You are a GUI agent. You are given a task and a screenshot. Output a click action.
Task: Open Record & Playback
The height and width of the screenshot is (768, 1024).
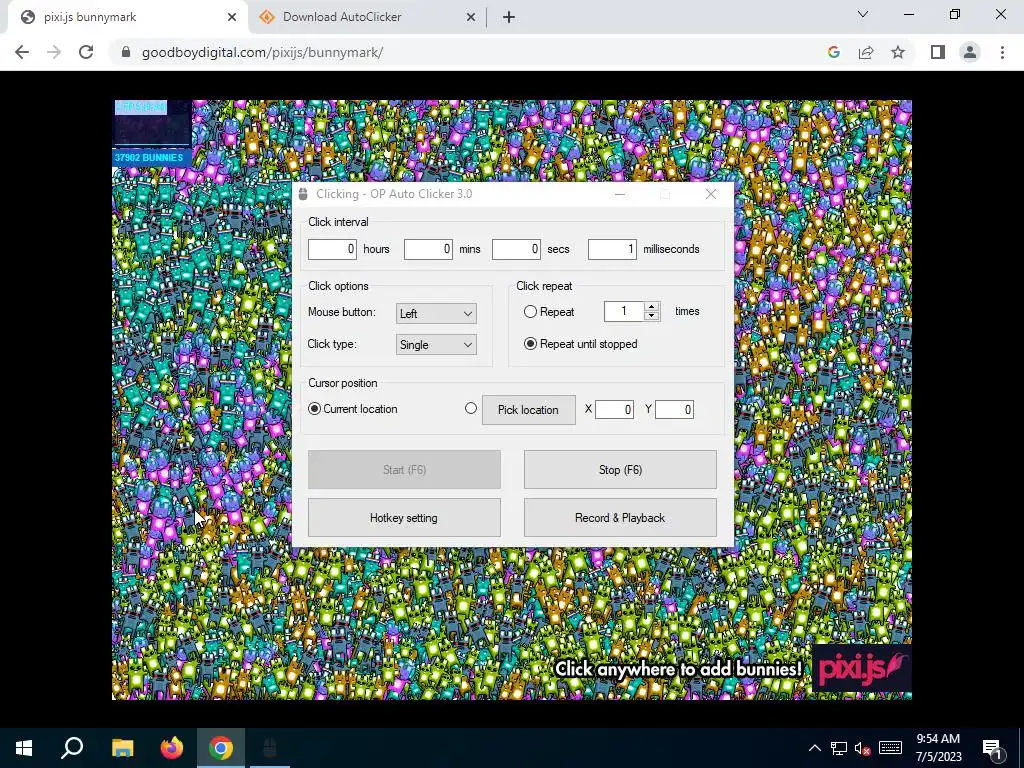tap(620, 518)
